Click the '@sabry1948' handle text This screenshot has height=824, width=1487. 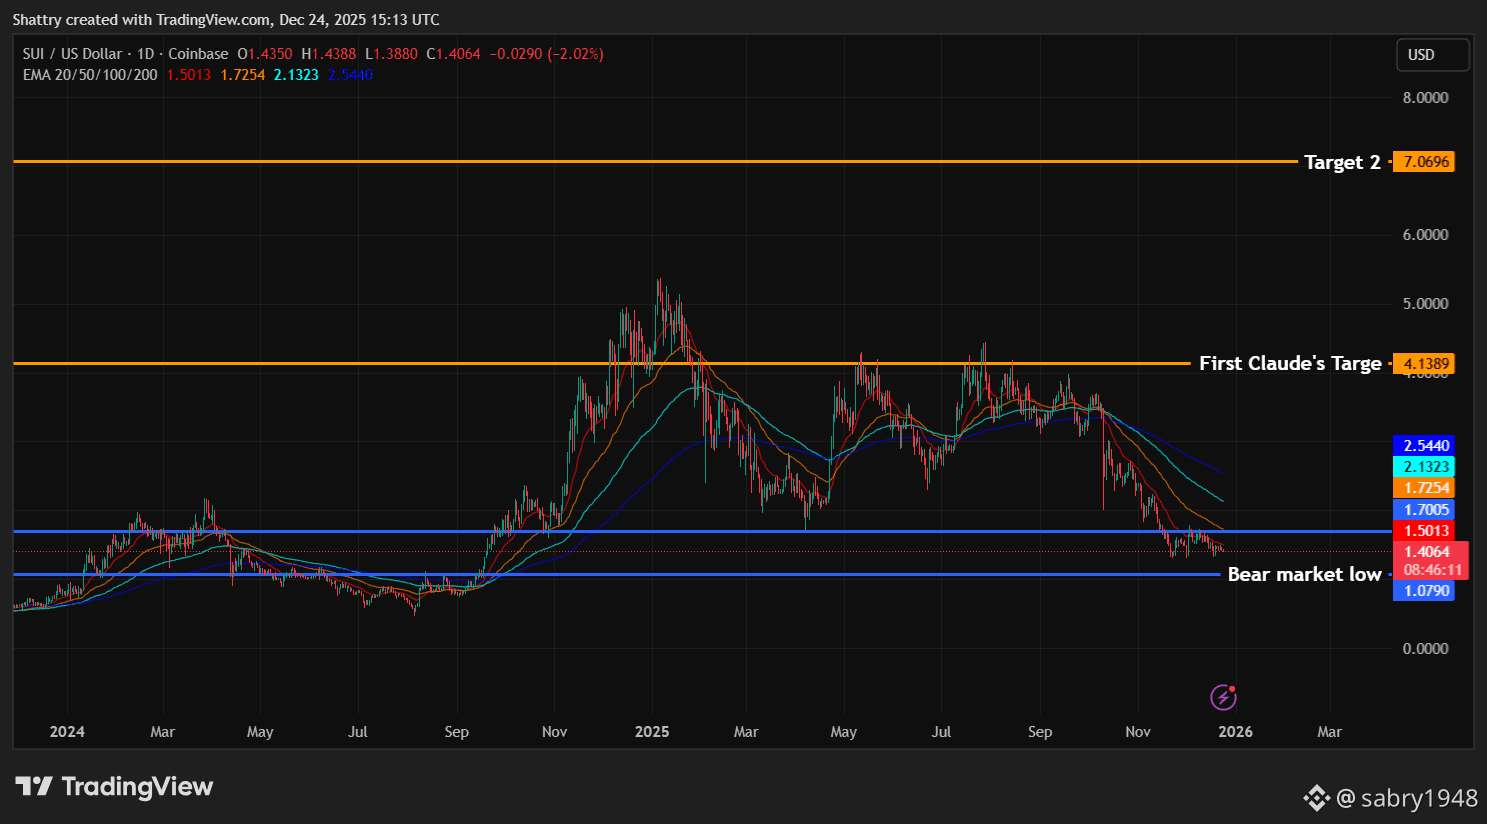point(1406,798)
